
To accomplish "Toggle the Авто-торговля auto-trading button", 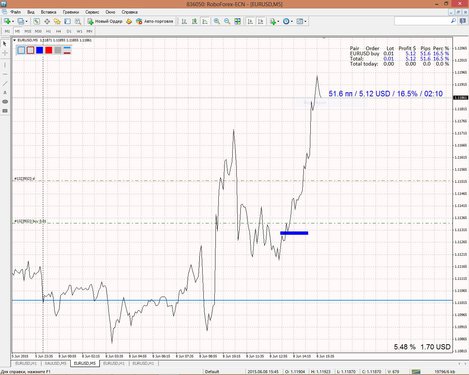I will click(155, 21).
